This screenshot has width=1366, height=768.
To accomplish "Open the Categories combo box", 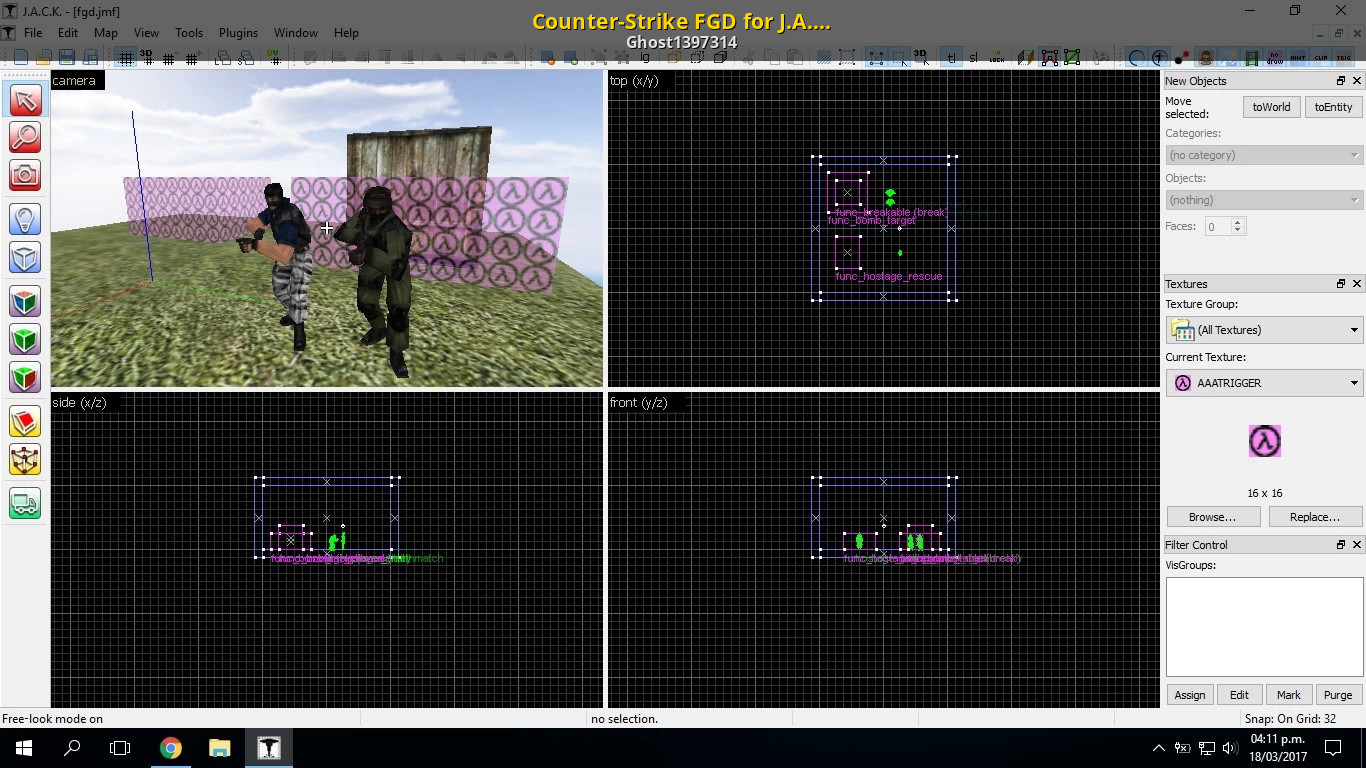I will [x=1264, y=155].
